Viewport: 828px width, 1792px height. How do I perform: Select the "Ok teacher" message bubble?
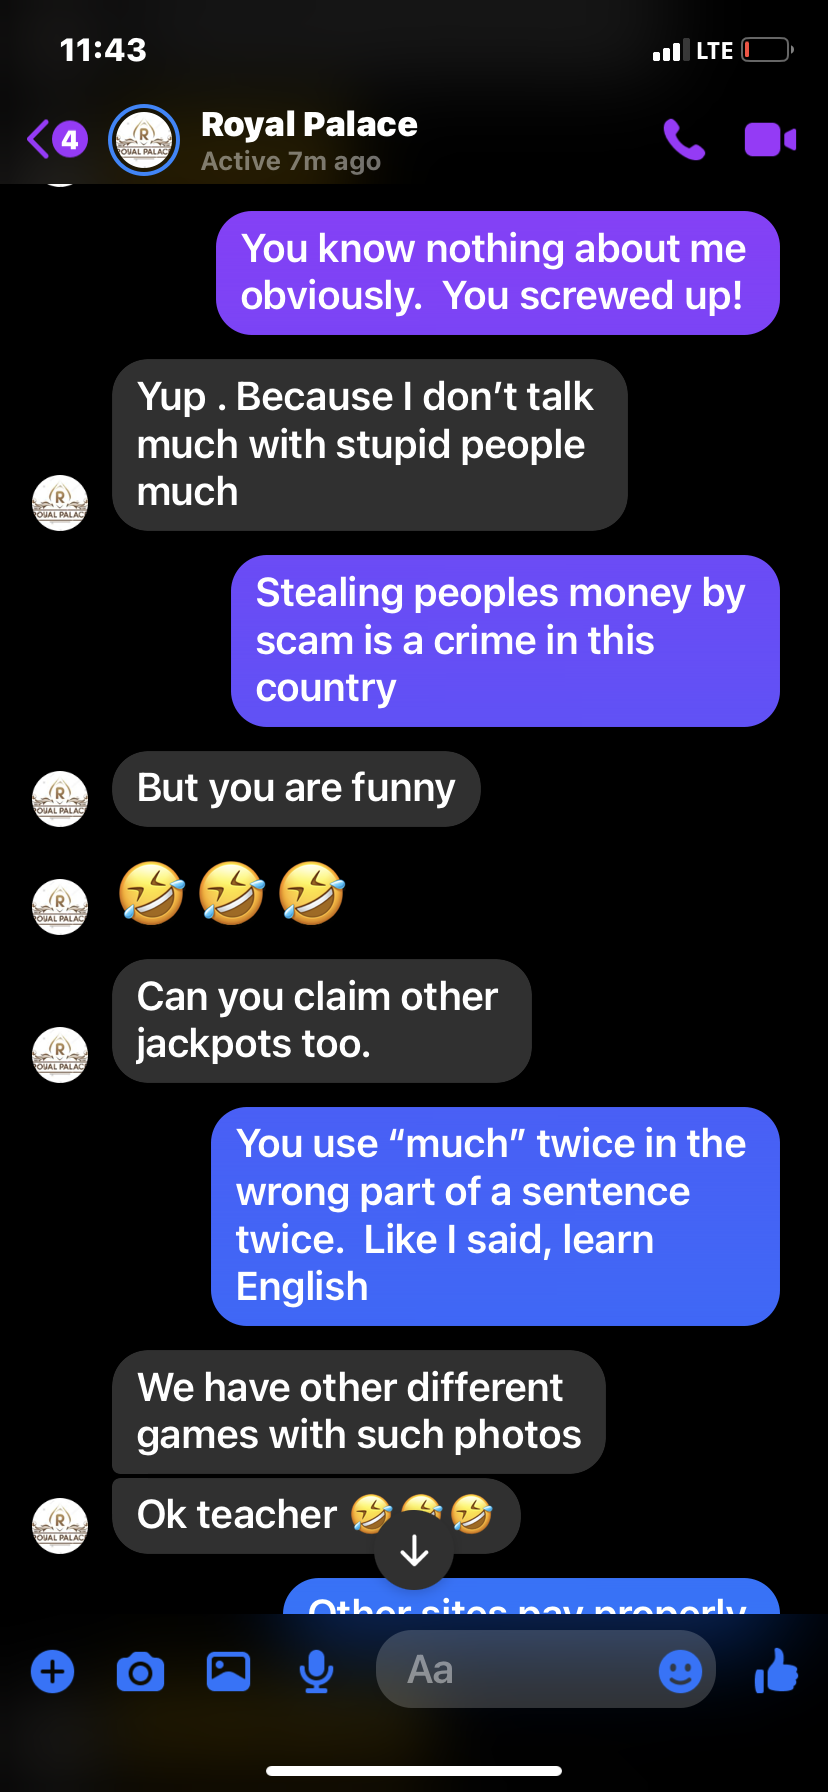pos(316,1516)
